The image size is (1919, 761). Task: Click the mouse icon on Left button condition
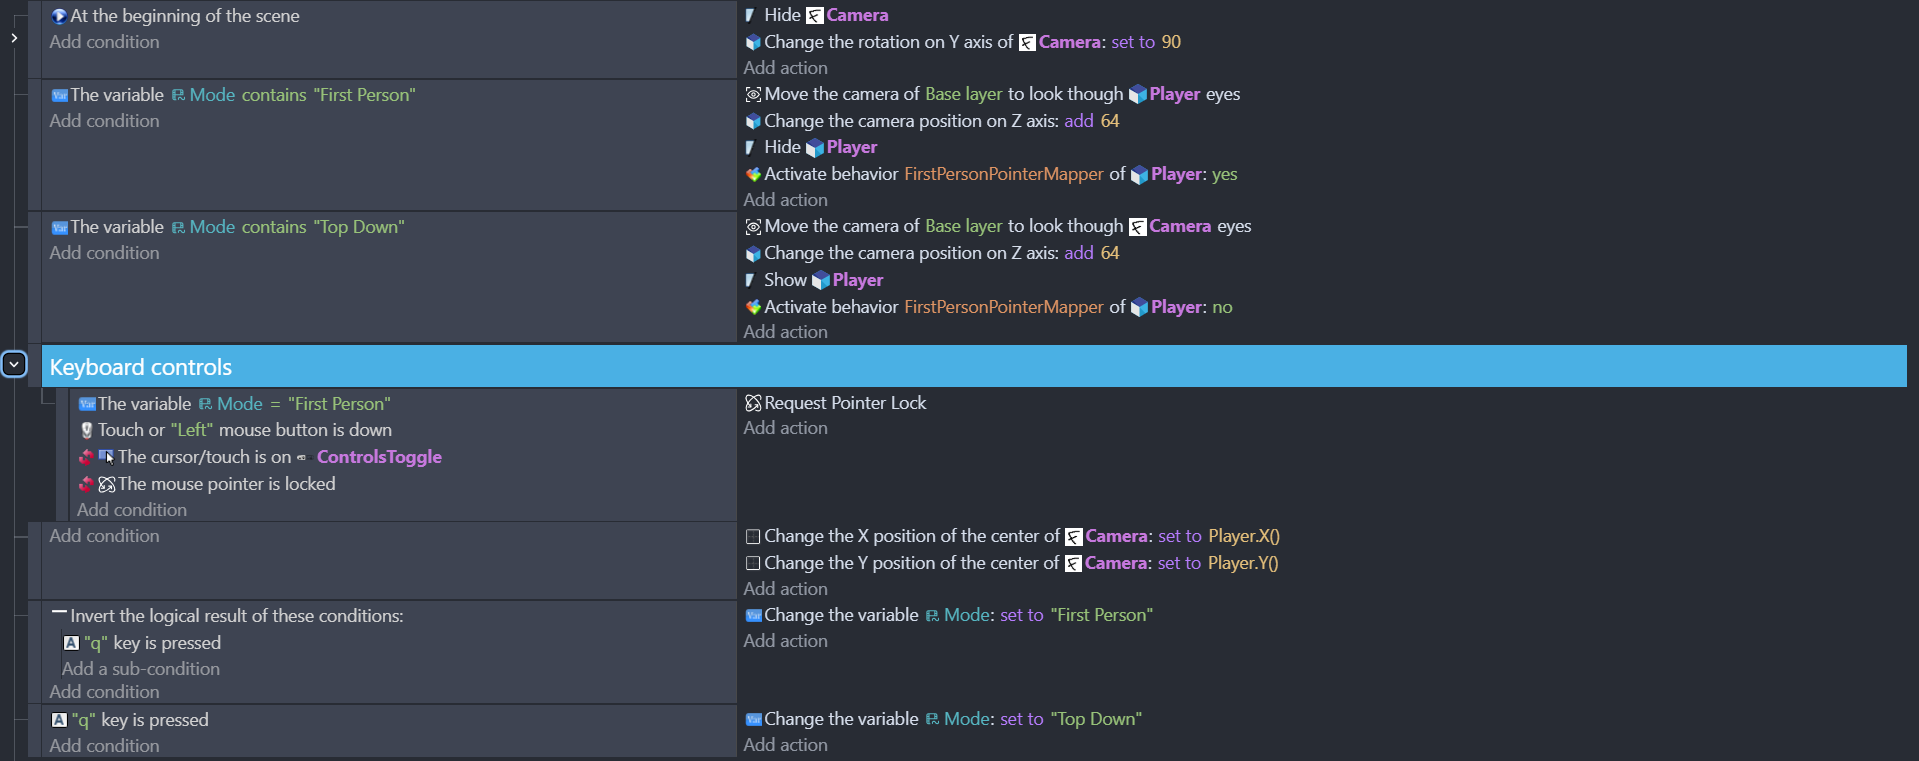(87, 430)
